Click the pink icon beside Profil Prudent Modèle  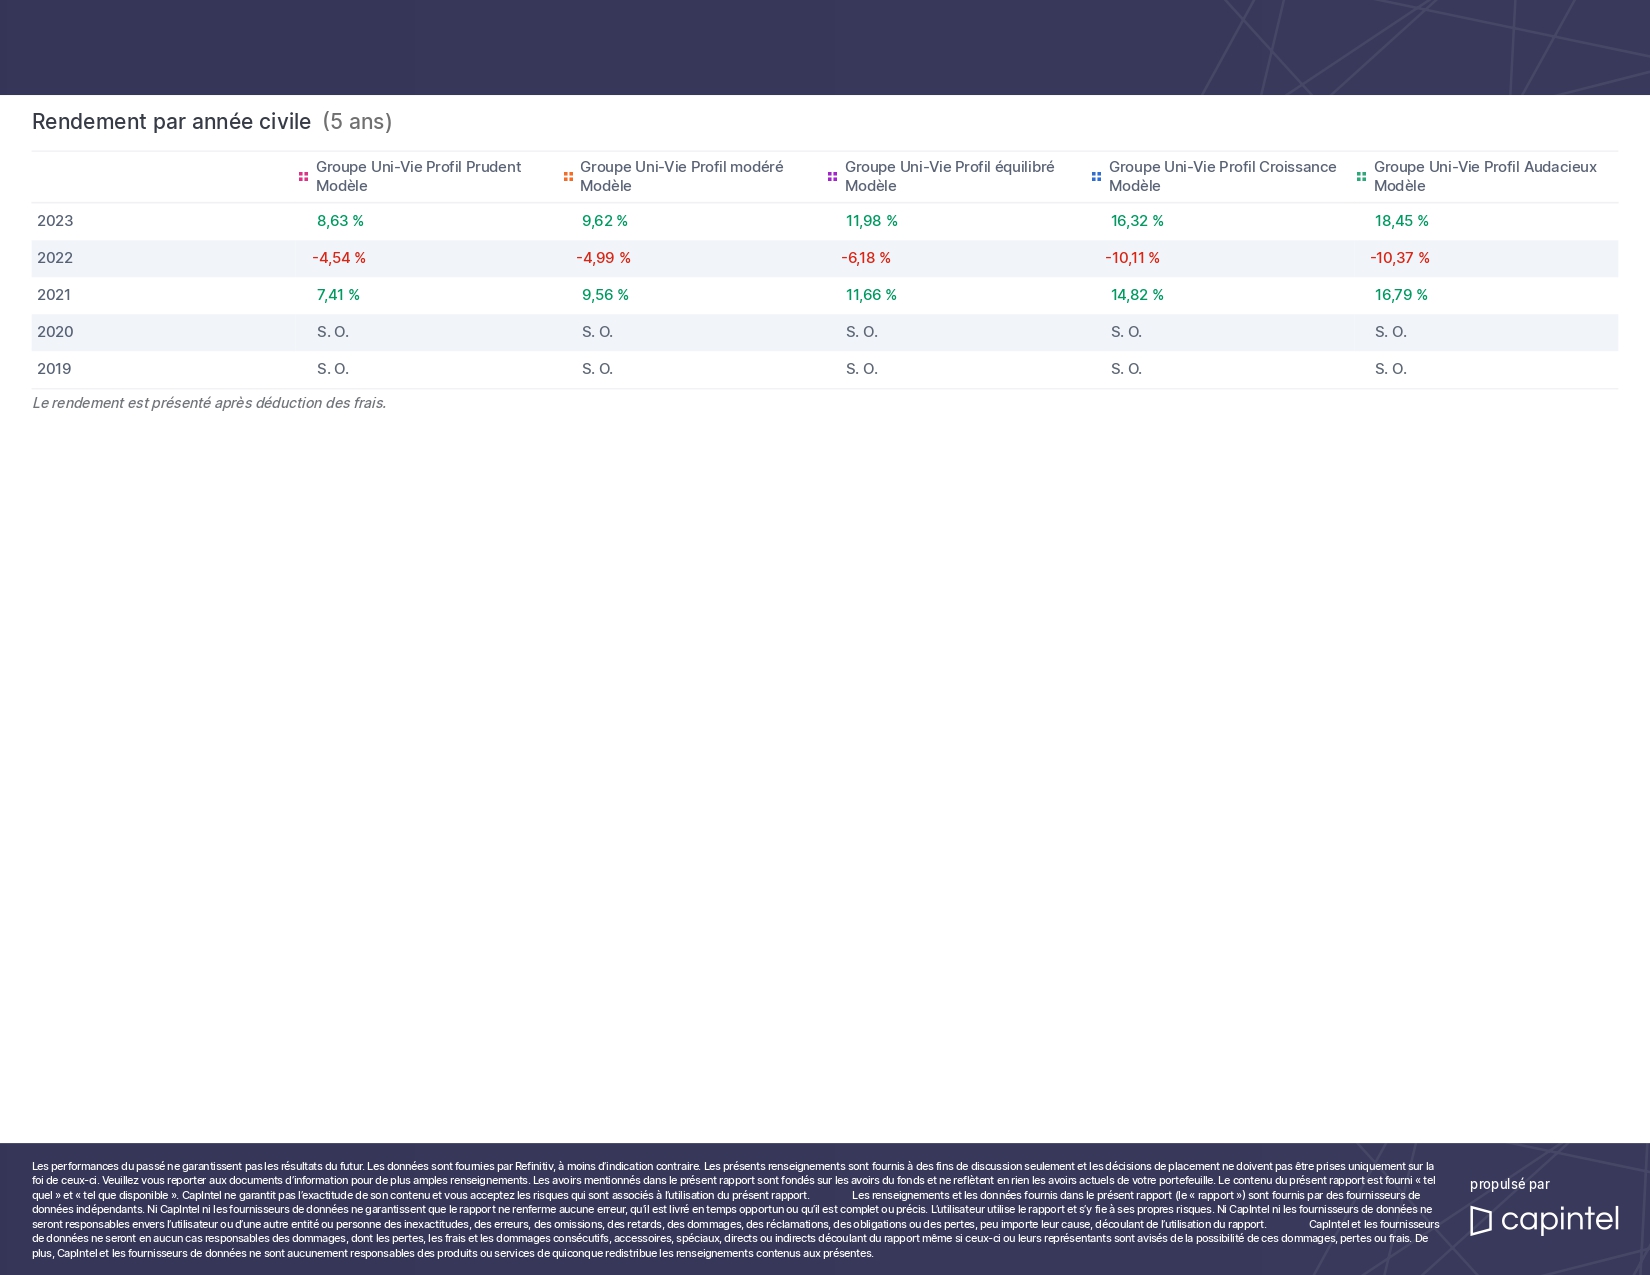(x=303, y=177)
